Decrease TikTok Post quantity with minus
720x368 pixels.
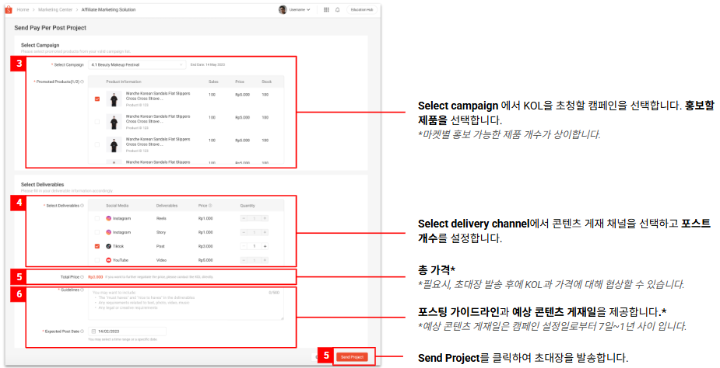pyautogui.click(x=244, y=246)
